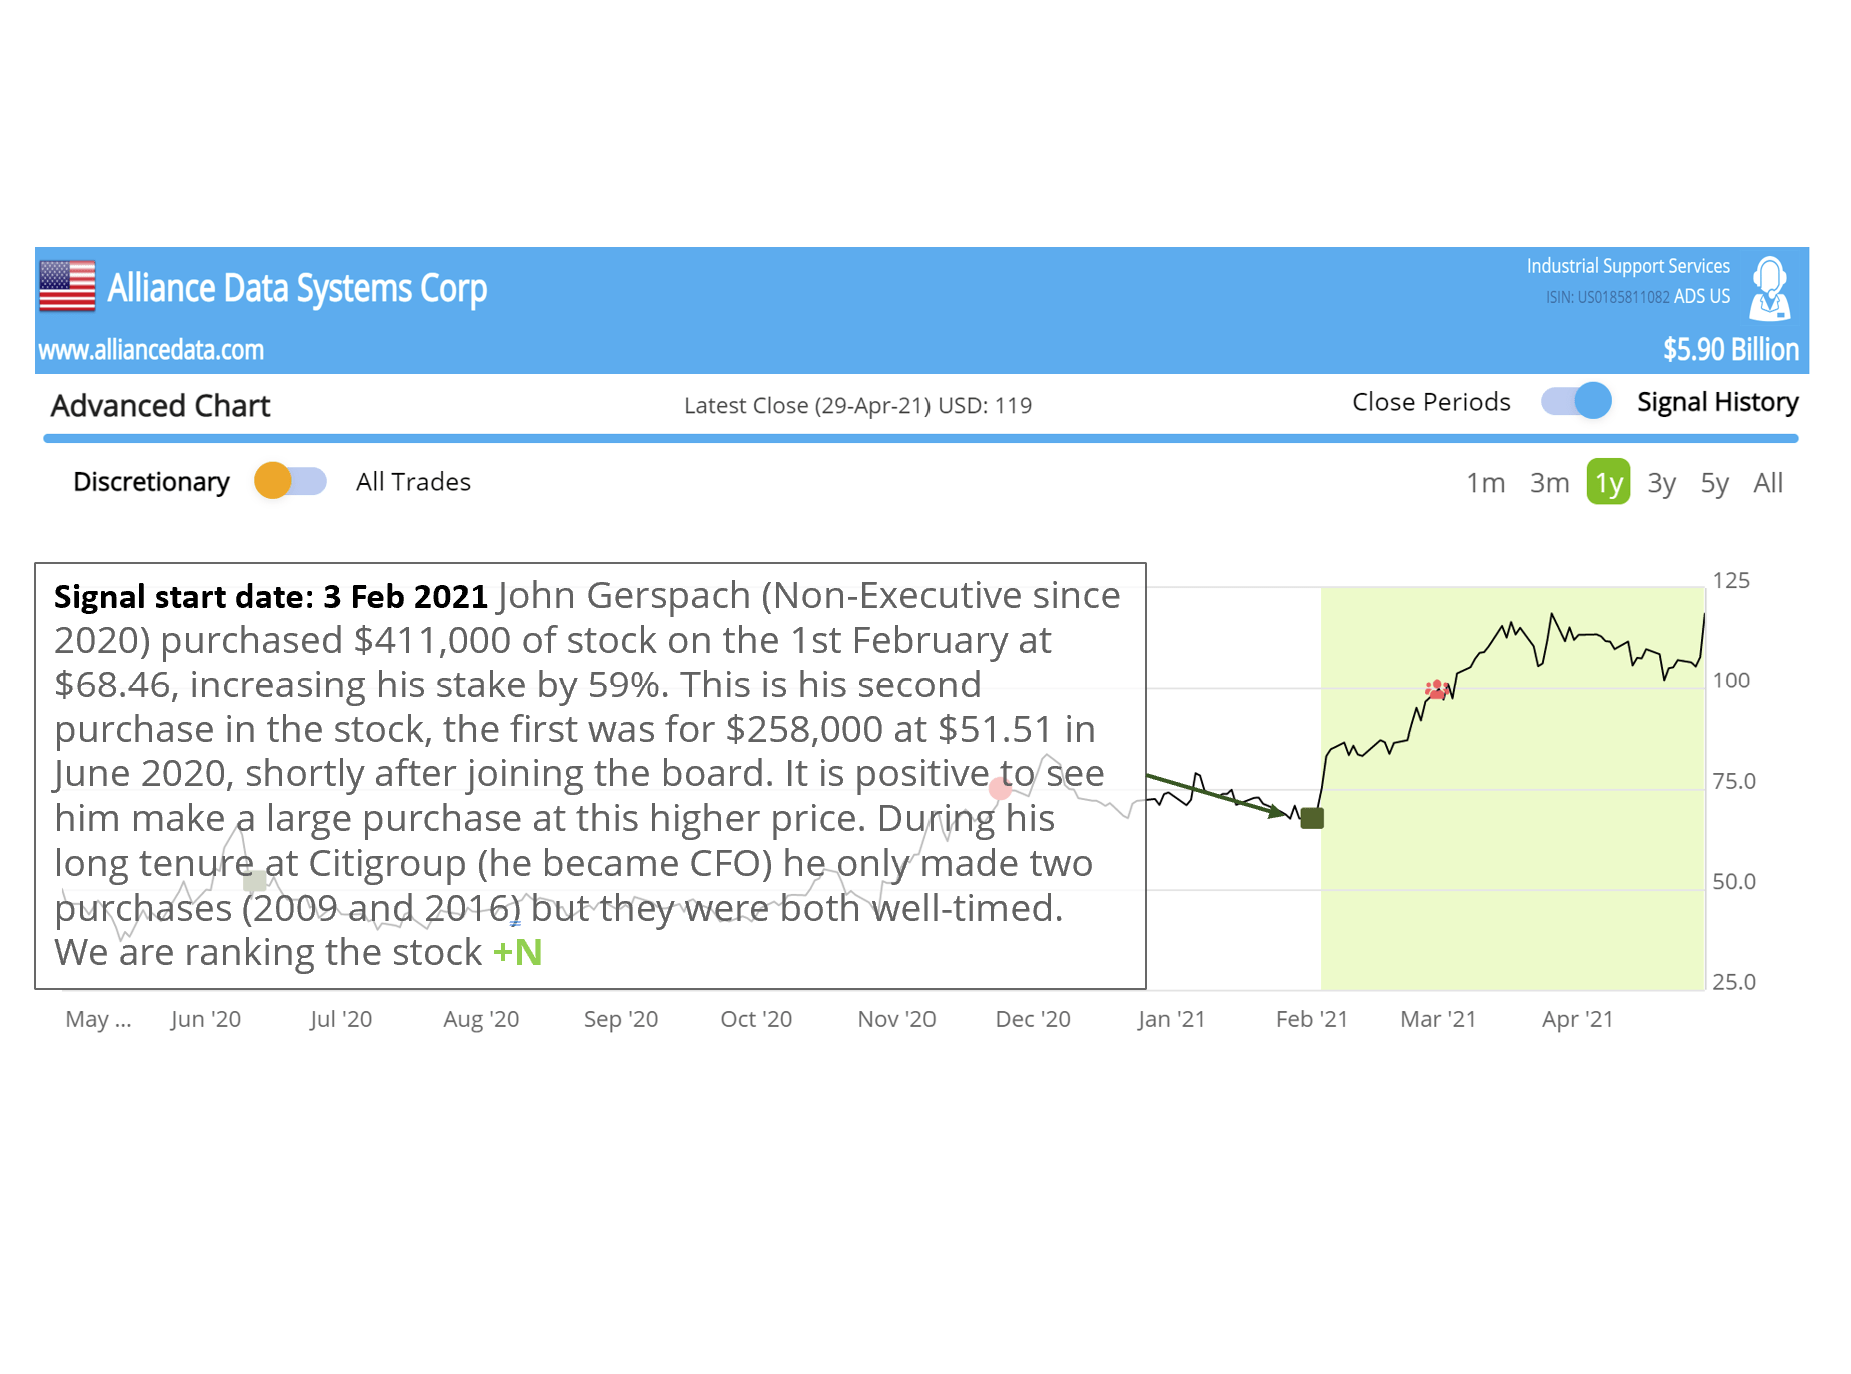This screenshot has width=1851, height=1374.
Task: Toggle the Close Periods / Signal History switch
Action: 1576,401
